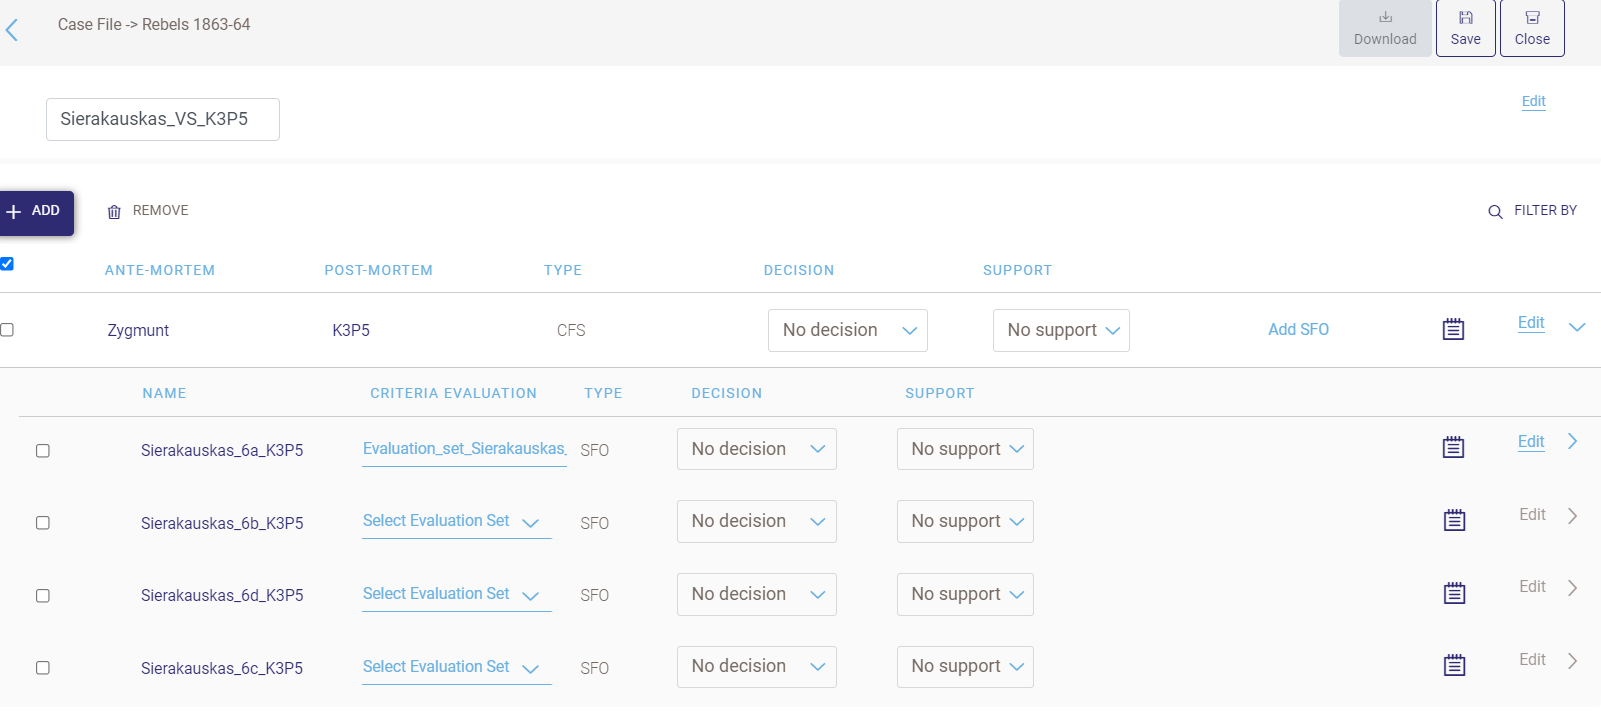Open notes icon for Sierakauskas_6b_K3P5

[x=1454, y=520]
